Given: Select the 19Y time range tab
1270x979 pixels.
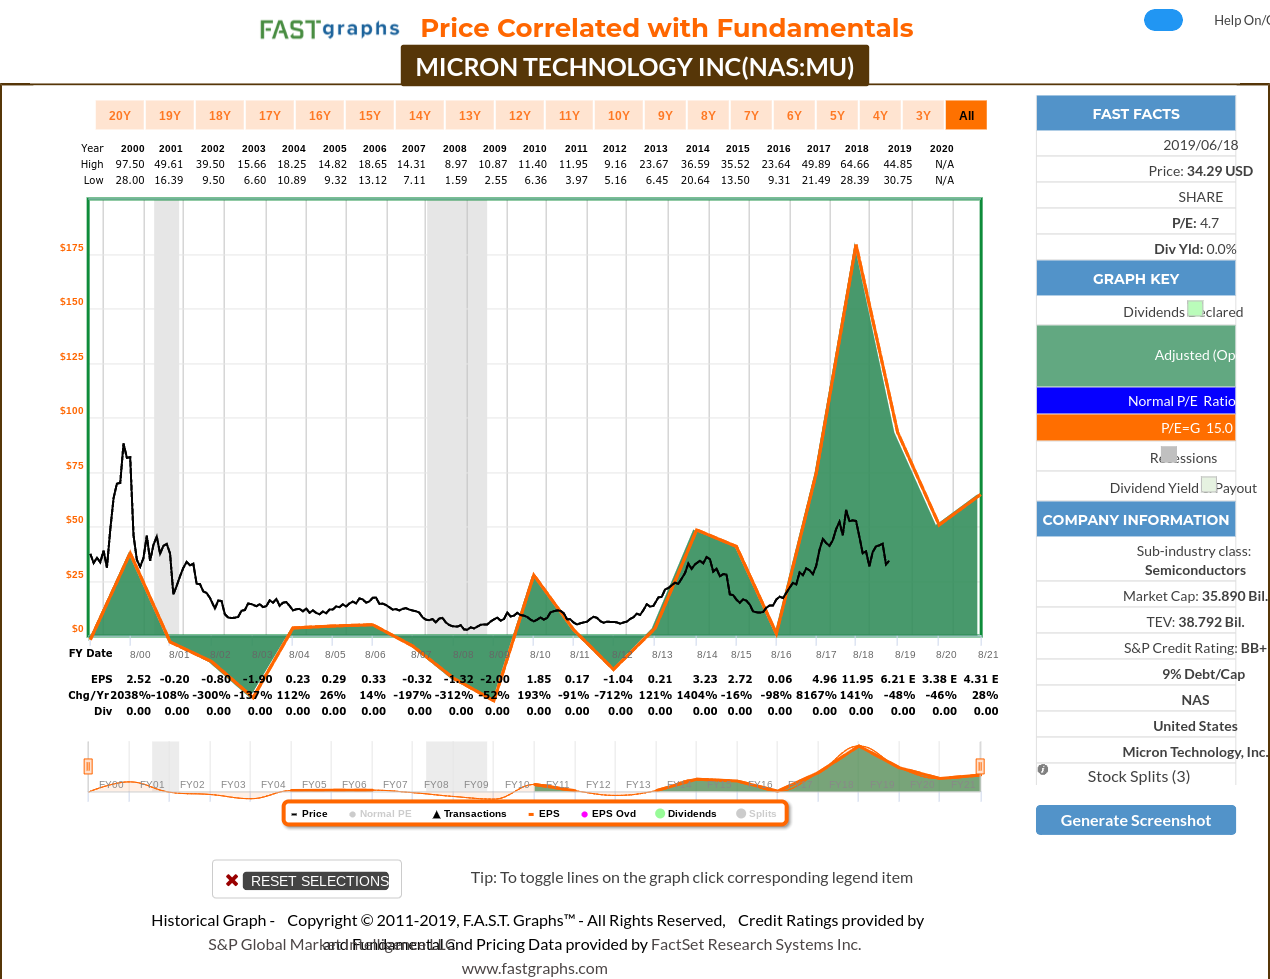Looking at the screenshot, I should pyautogui.click(x=170, y=115).
